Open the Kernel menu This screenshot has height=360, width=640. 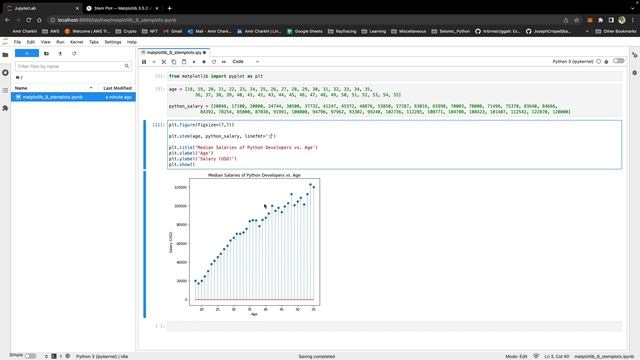(76, 42)
